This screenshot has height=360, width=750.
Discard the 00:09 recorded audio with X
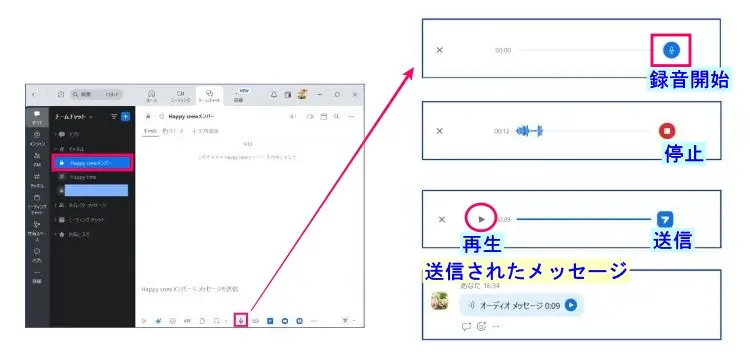(442, 219)
